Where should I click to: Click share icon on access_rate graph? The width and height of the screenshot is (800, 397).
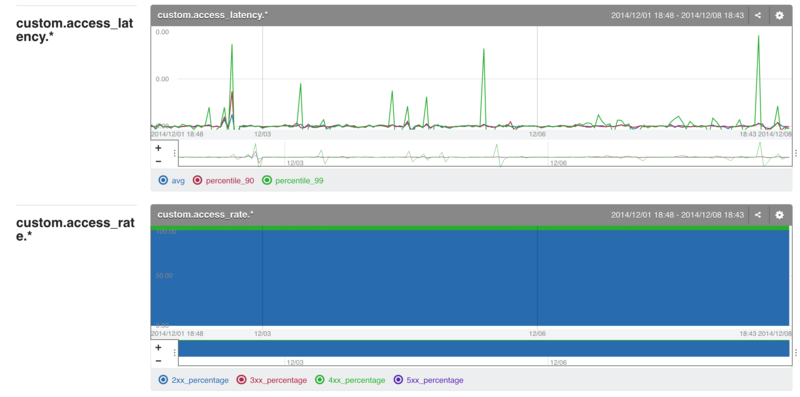coord(758,215)
